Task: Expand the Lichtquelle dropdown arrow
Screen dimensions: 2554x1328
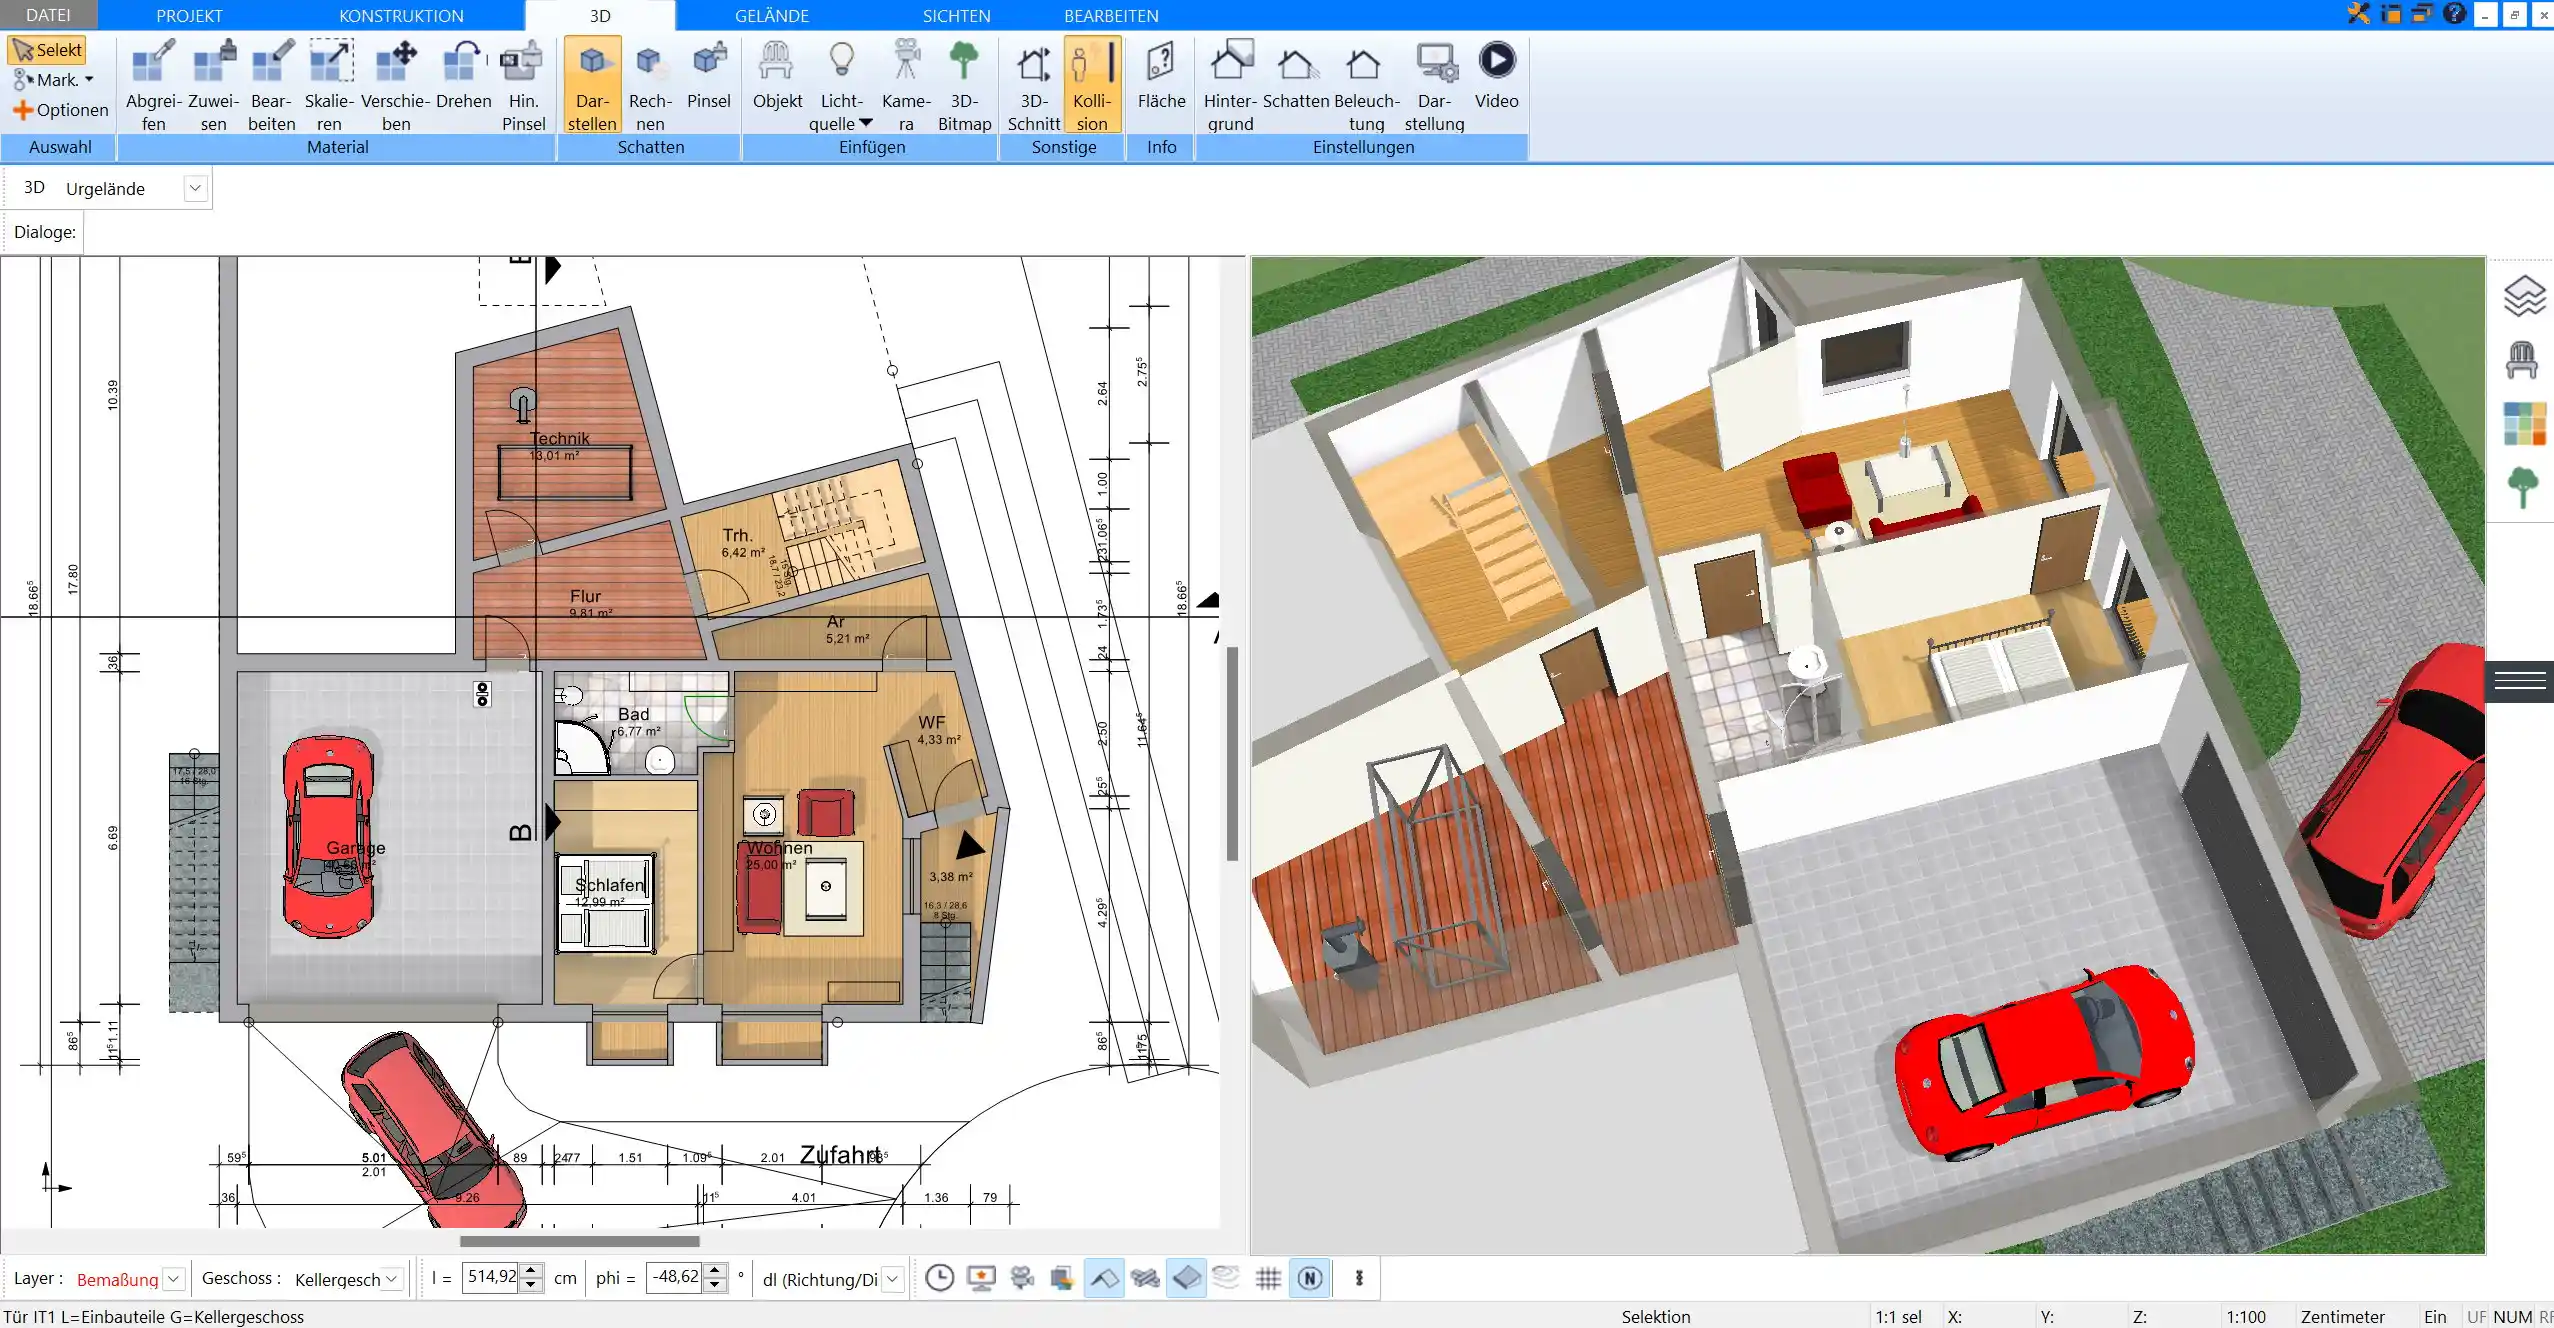Action: coord(866,123)
